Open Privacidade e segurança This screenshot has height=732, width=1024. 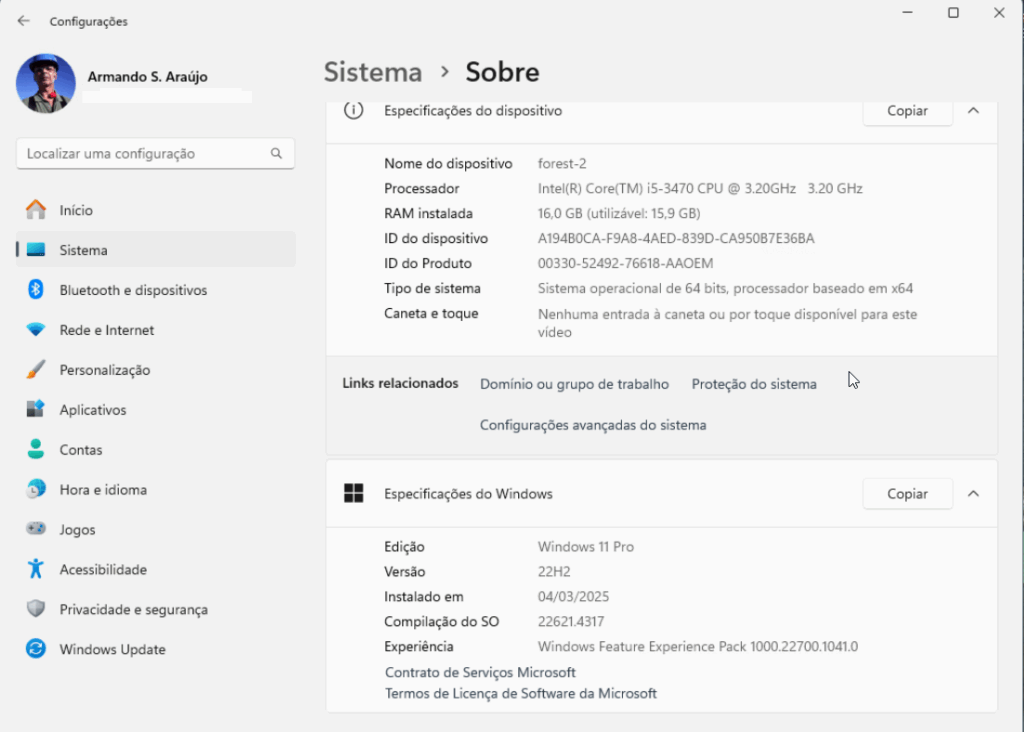coord(133,610)
